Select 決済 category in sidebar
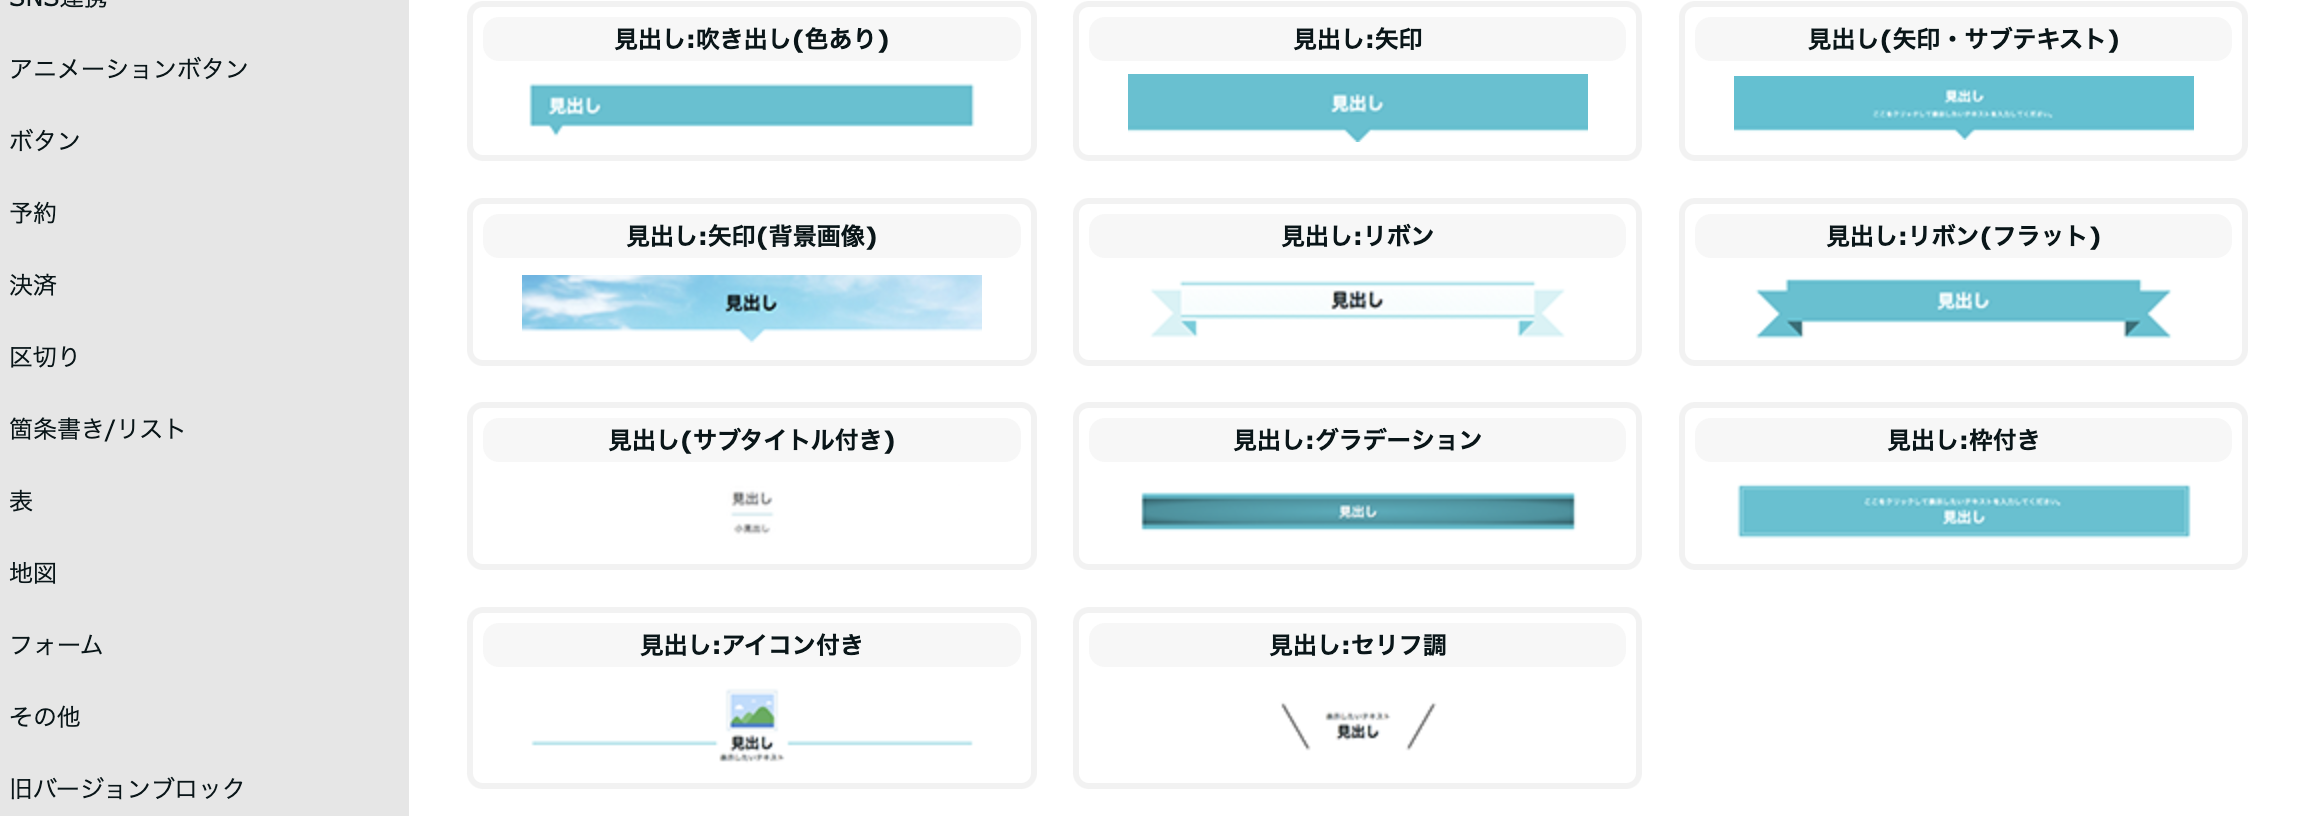Screen dimensions: 2300x816 pyautogui.click(x=33, y=285)
